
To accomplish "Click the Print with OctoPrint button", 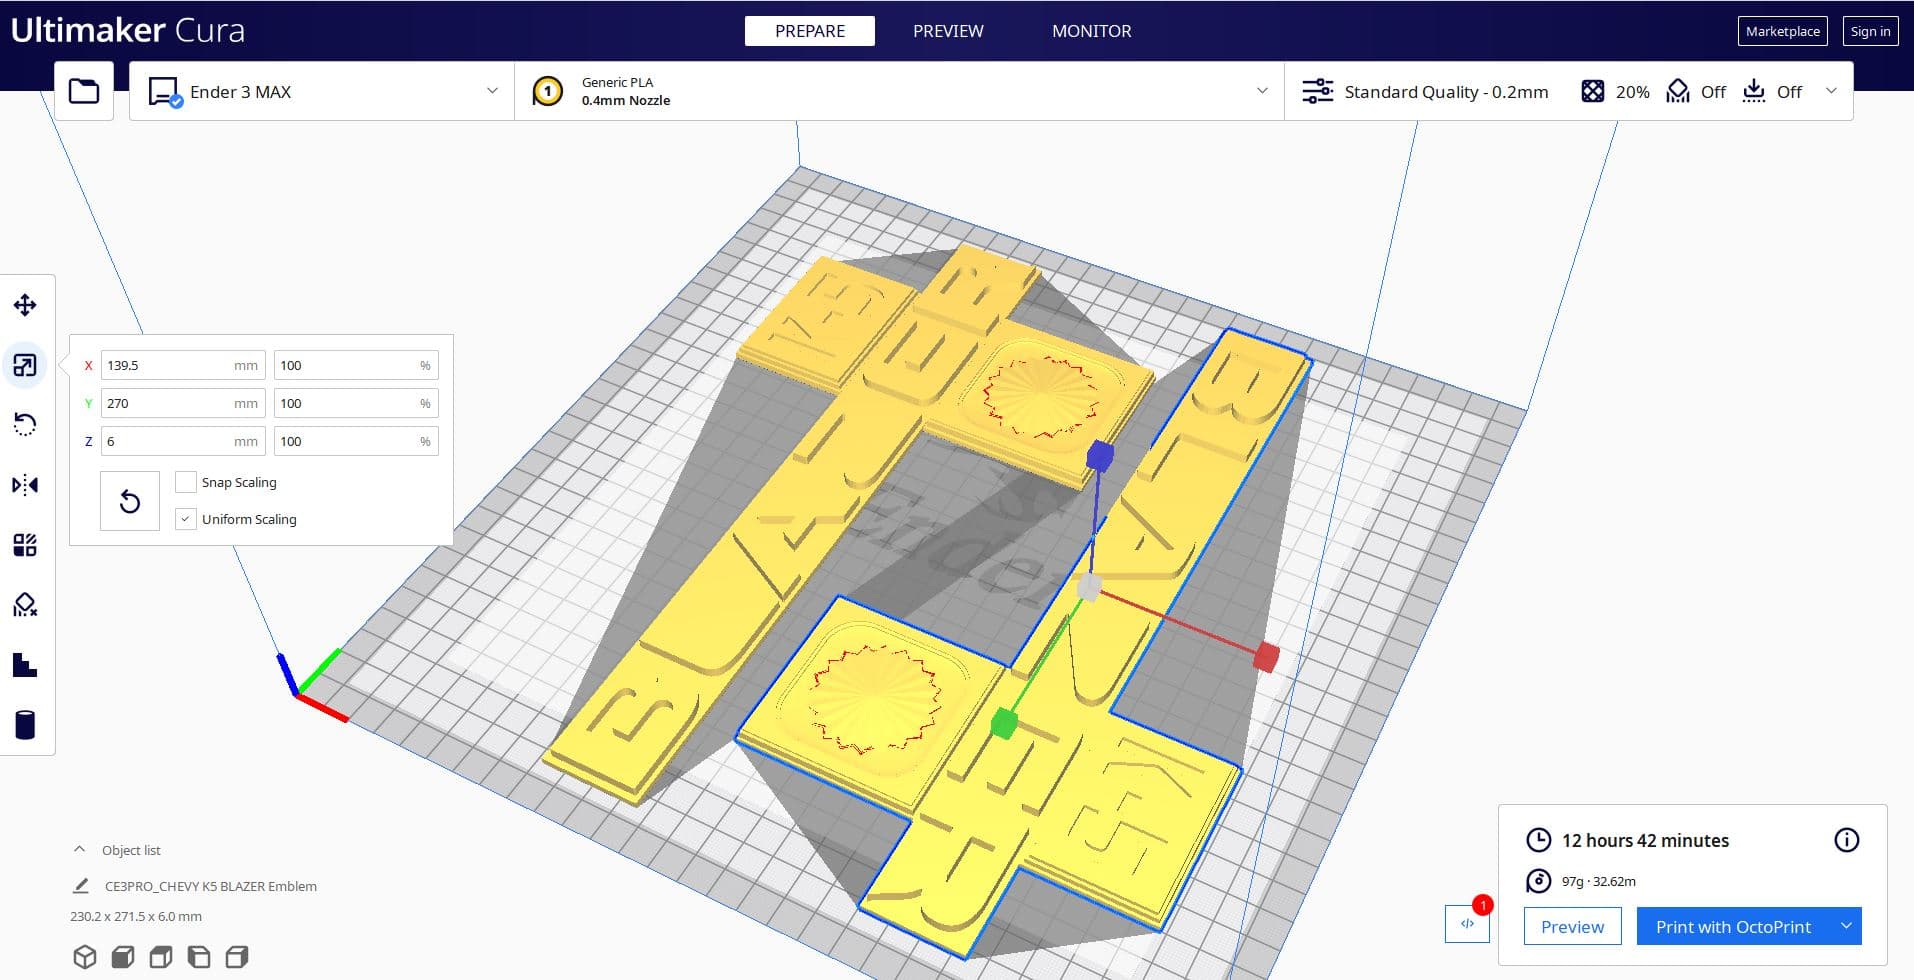I will (x=1733, y=927).
